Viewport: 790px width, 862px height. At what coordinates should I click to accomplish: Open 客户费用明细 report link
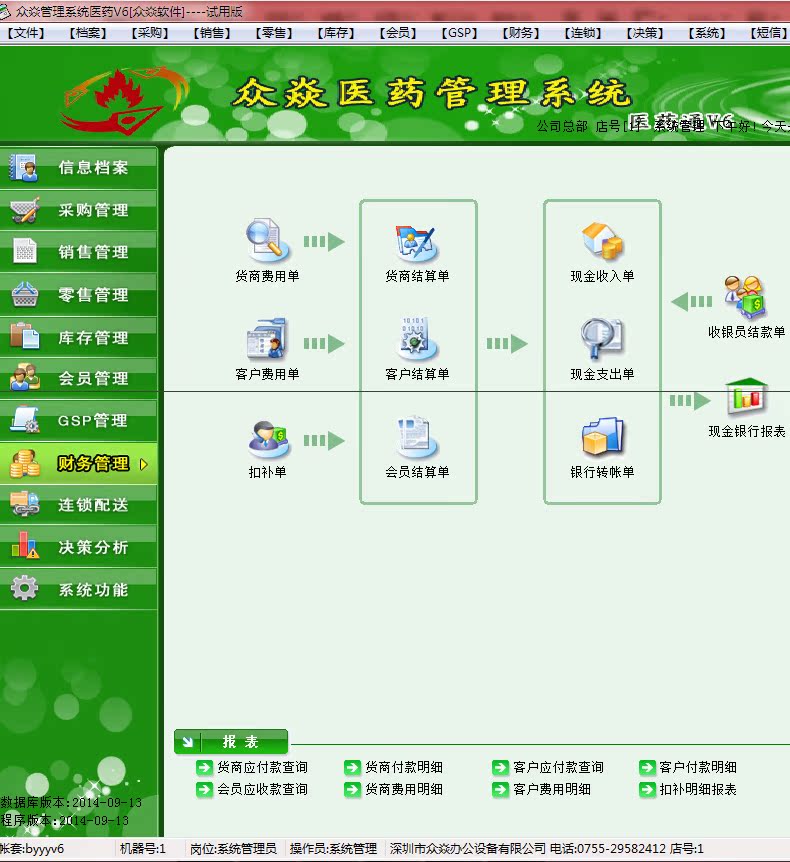click(x=552, y=789)
